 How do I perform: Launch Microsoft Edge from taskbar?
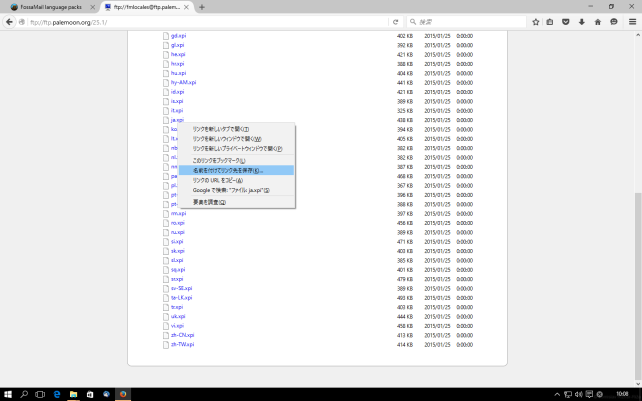pyautogui.click(x=57, y=394)
